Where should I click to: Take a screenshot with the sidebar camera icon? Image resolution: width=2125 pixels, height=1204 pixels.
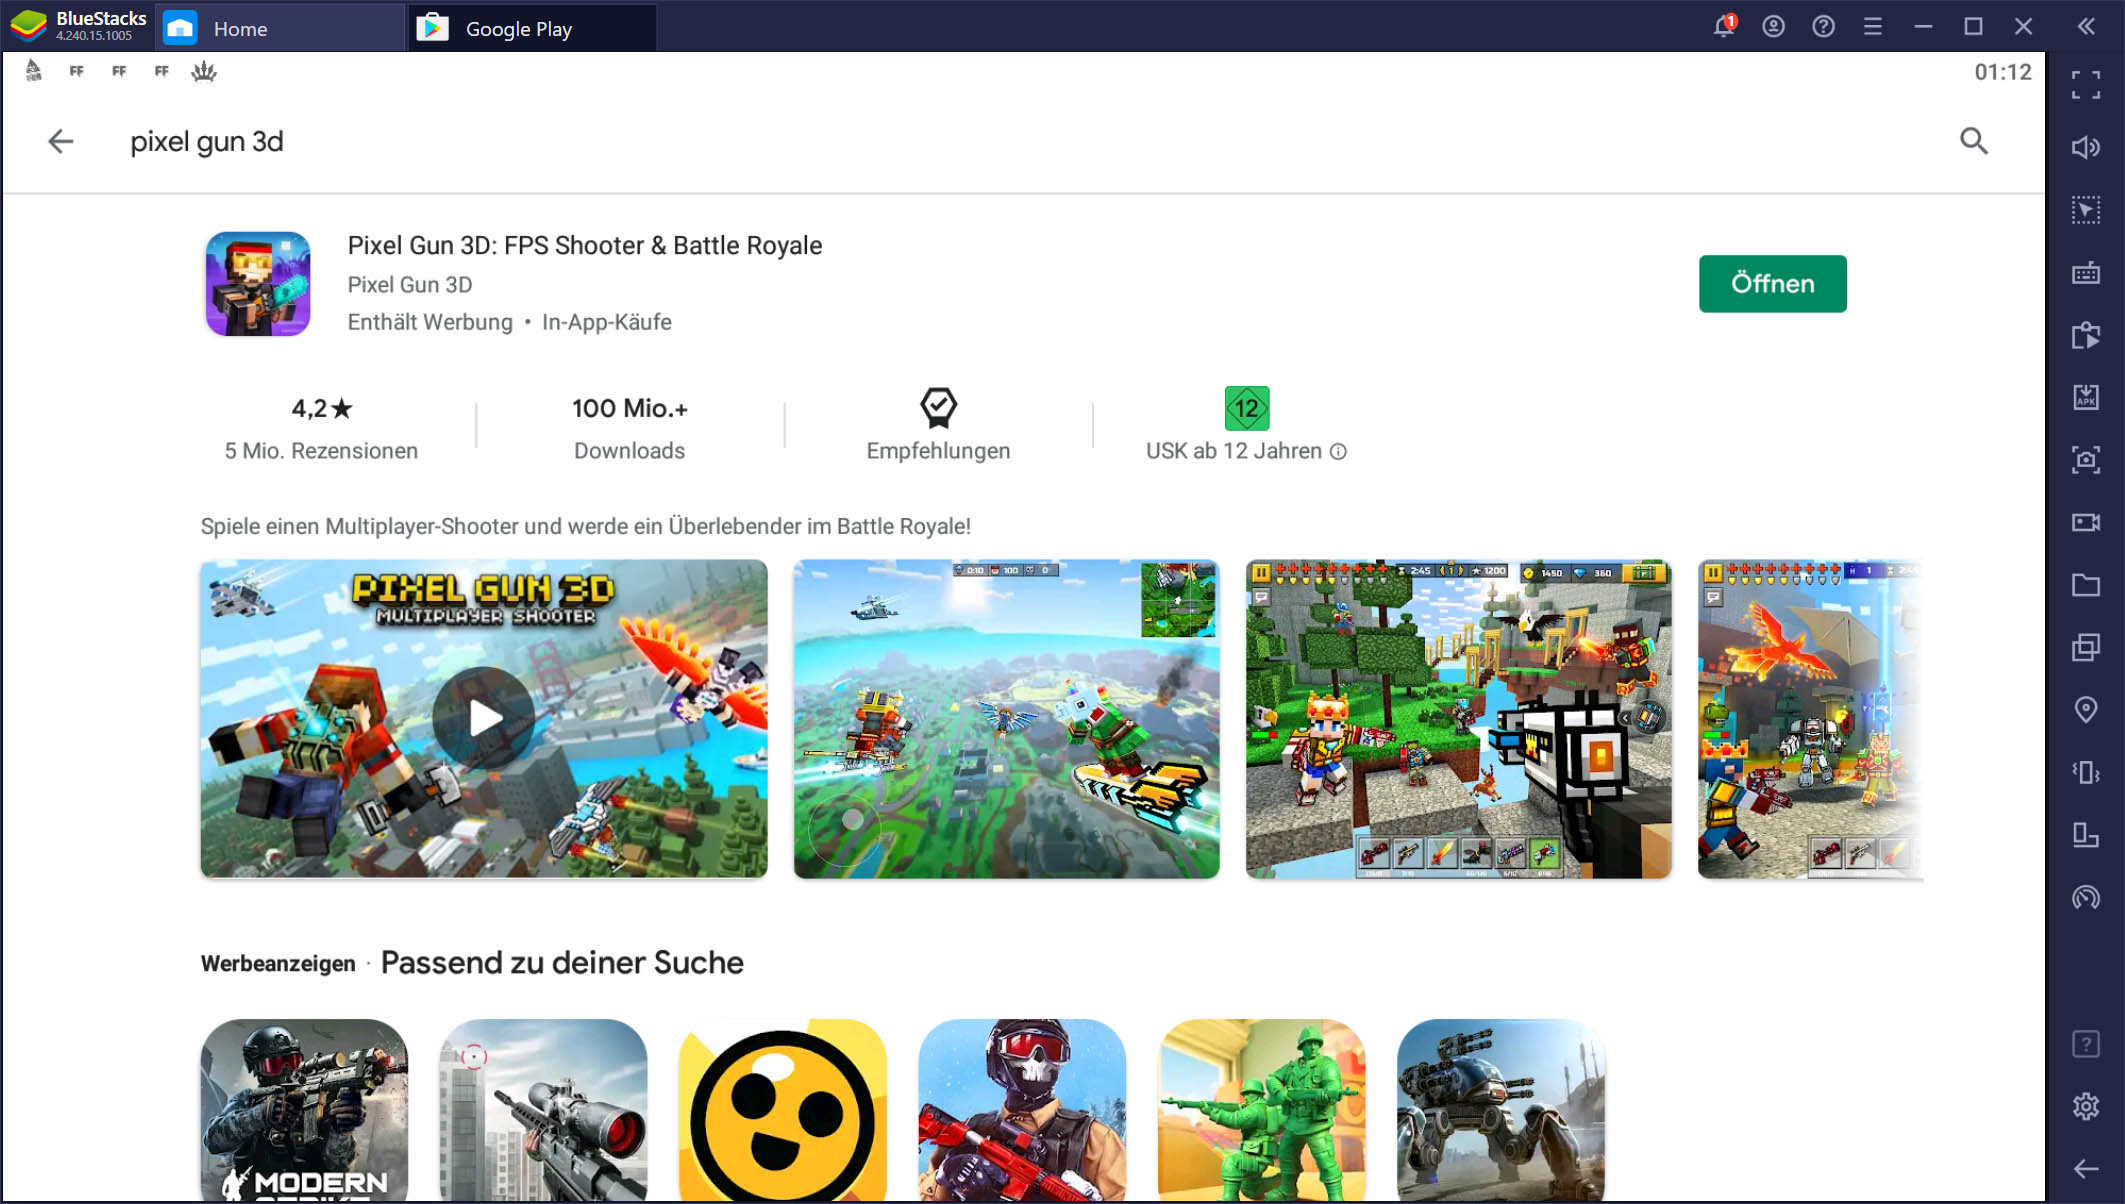click(x=2085, y=460)
